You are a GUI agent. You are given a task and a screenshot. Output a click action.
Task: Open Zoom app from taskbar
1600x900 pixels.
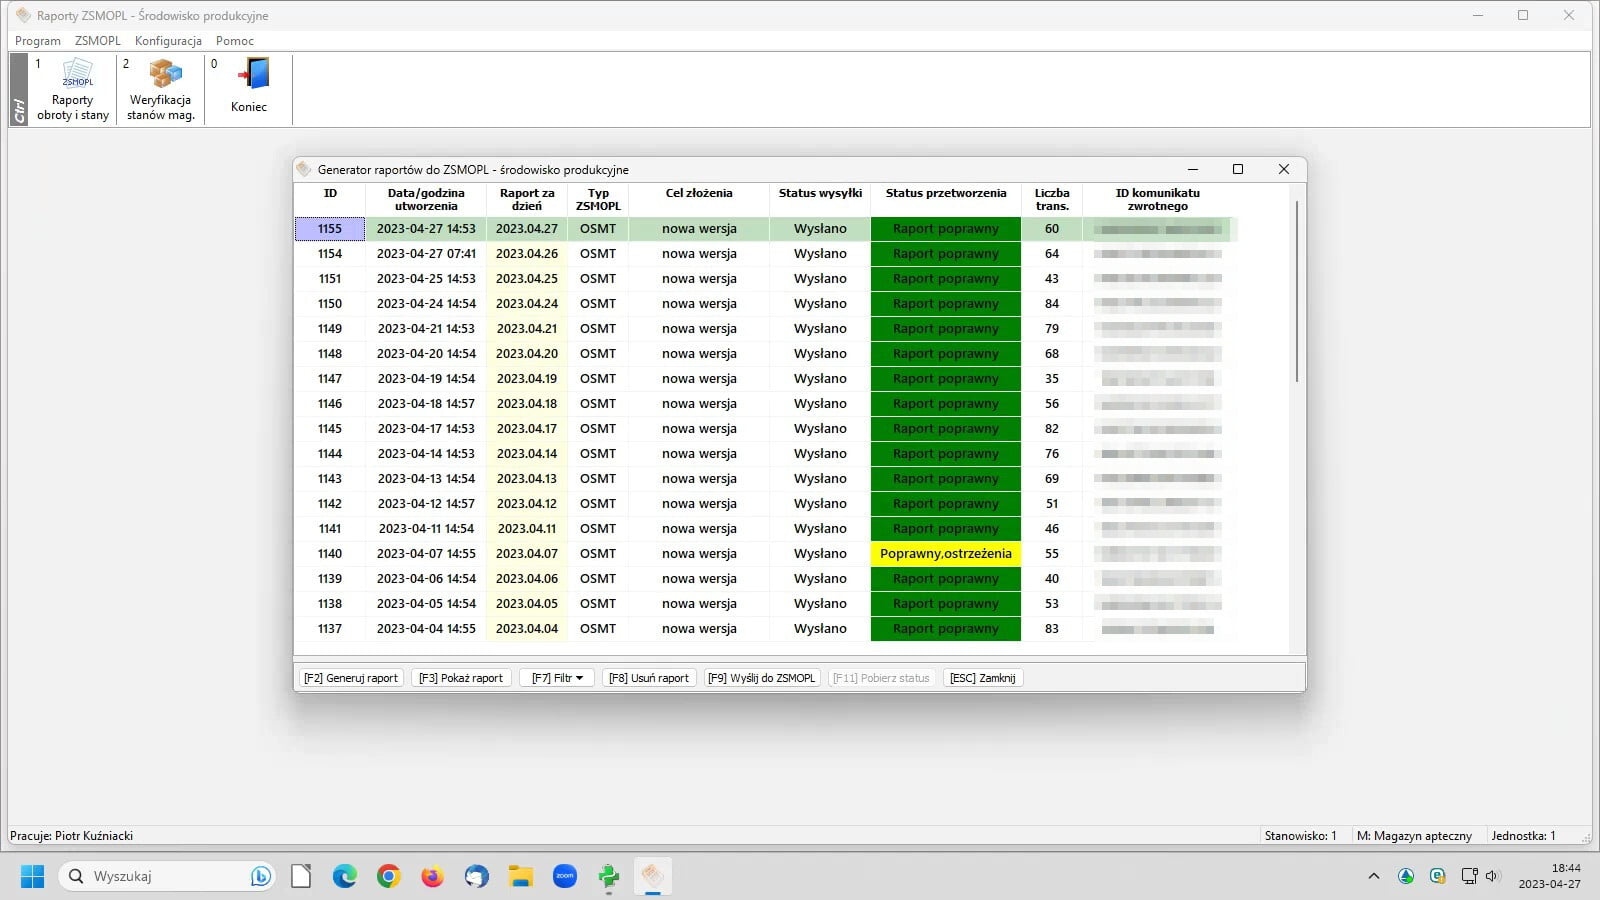pyautogui.click(x=565, y=877)
